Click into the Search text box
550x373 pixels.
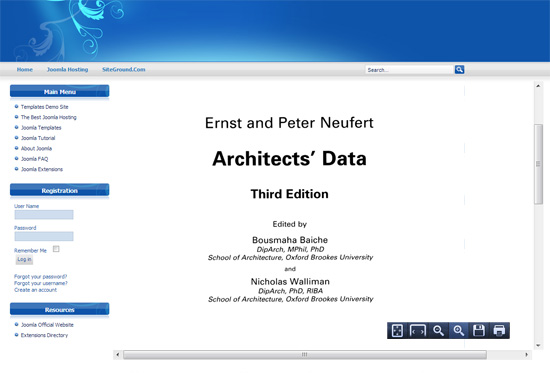(x=409, y=70)
